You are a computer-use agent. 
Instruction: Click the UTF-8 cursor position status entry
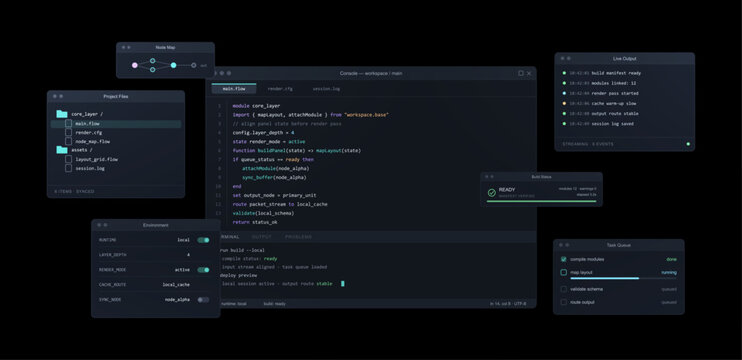[x=508, y=304]
